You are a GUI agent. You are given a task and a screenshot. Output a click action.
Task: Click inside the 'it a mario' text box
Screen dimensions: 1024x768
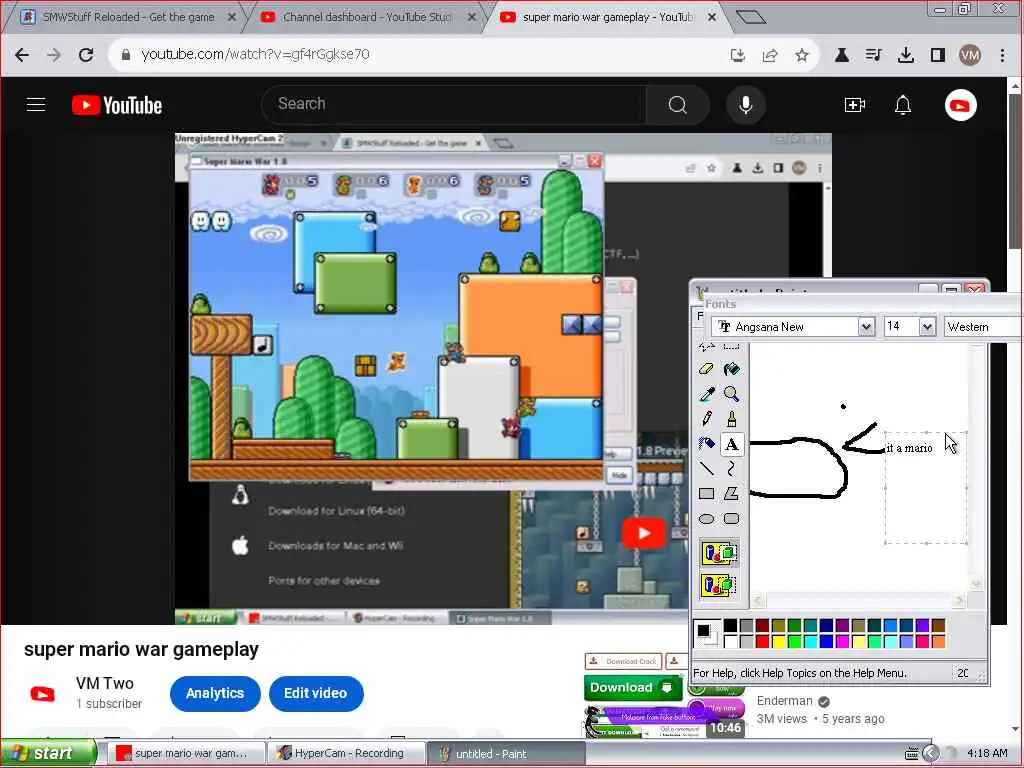(925, 487)
